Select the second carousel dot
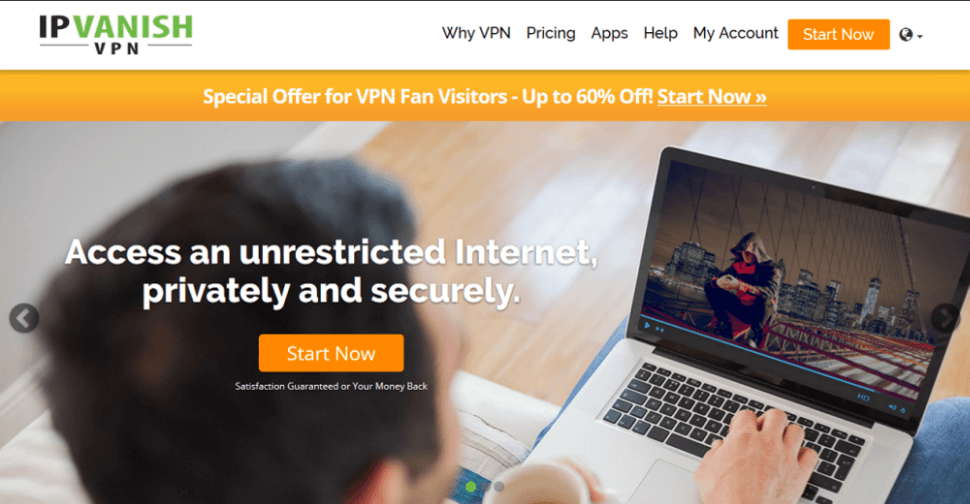Screen dimensions: 970x504 [486, 487]
